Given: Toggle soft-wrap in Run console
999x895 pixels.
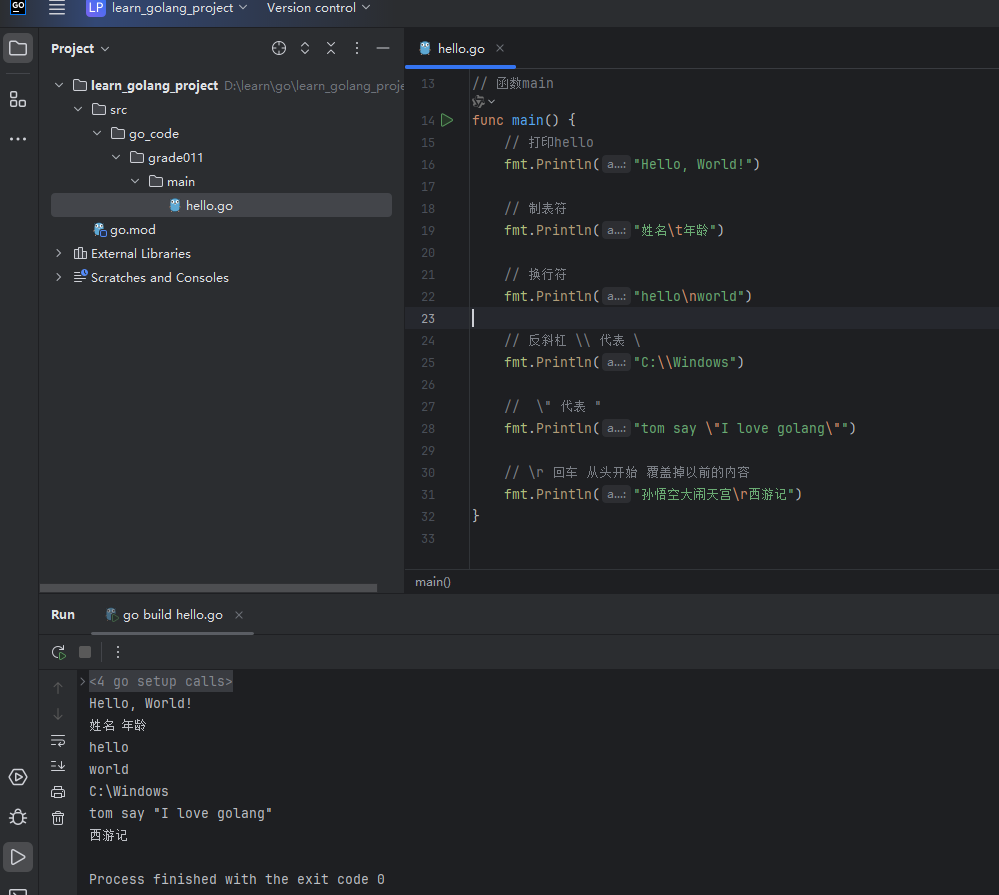Looking at the screenshot, I should pos(58,740).
